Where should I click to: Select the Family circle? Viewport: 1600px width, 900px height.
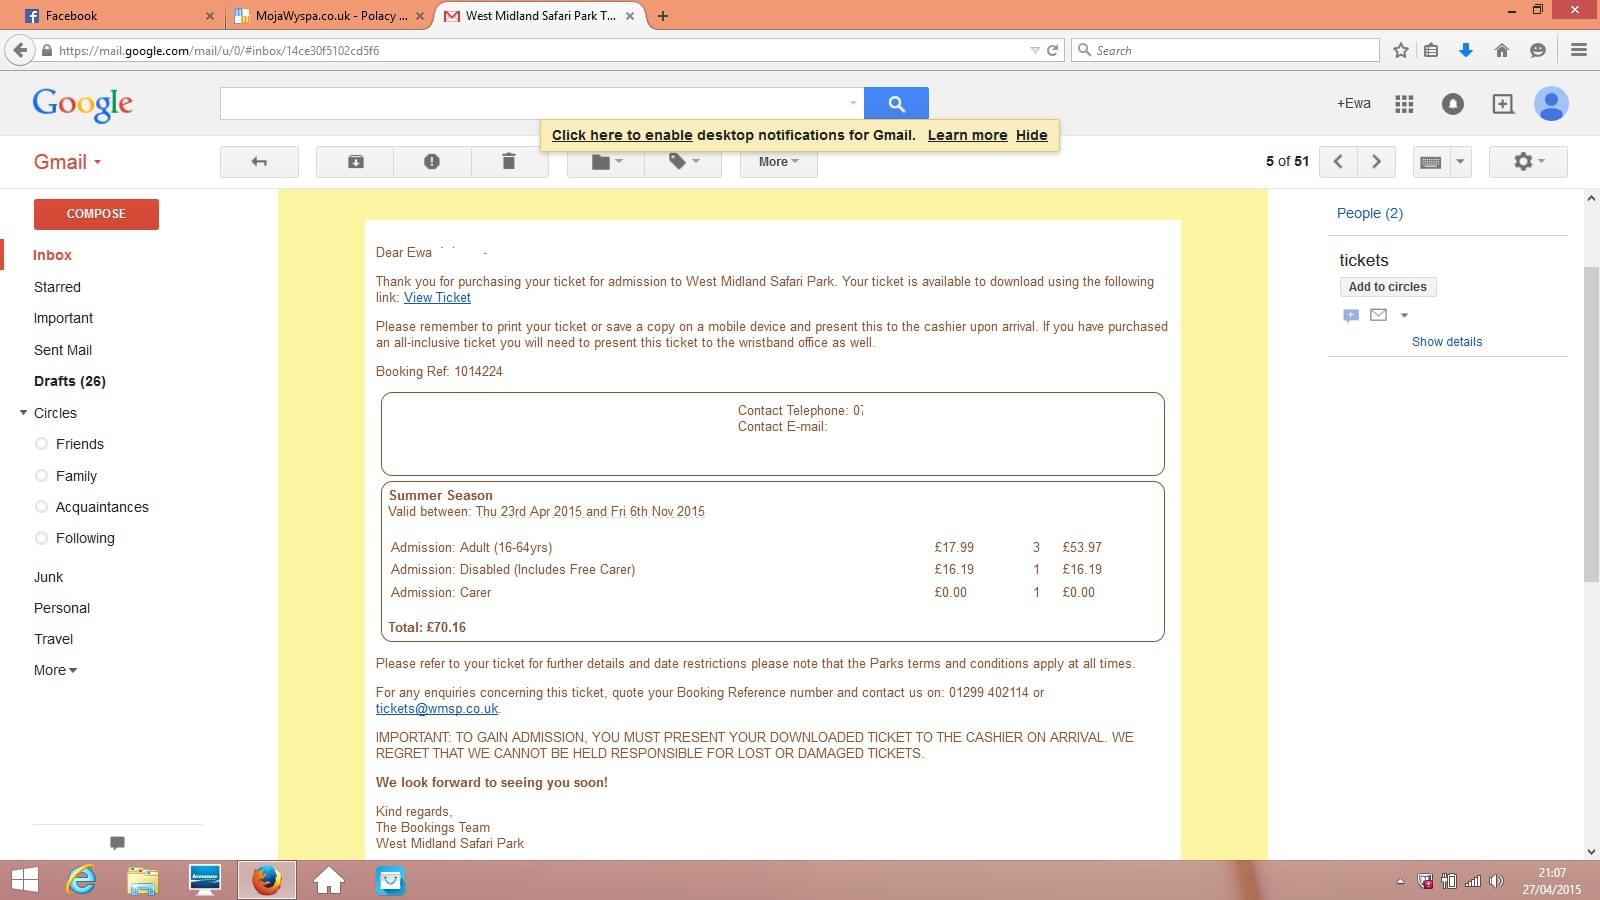[76, 476]
